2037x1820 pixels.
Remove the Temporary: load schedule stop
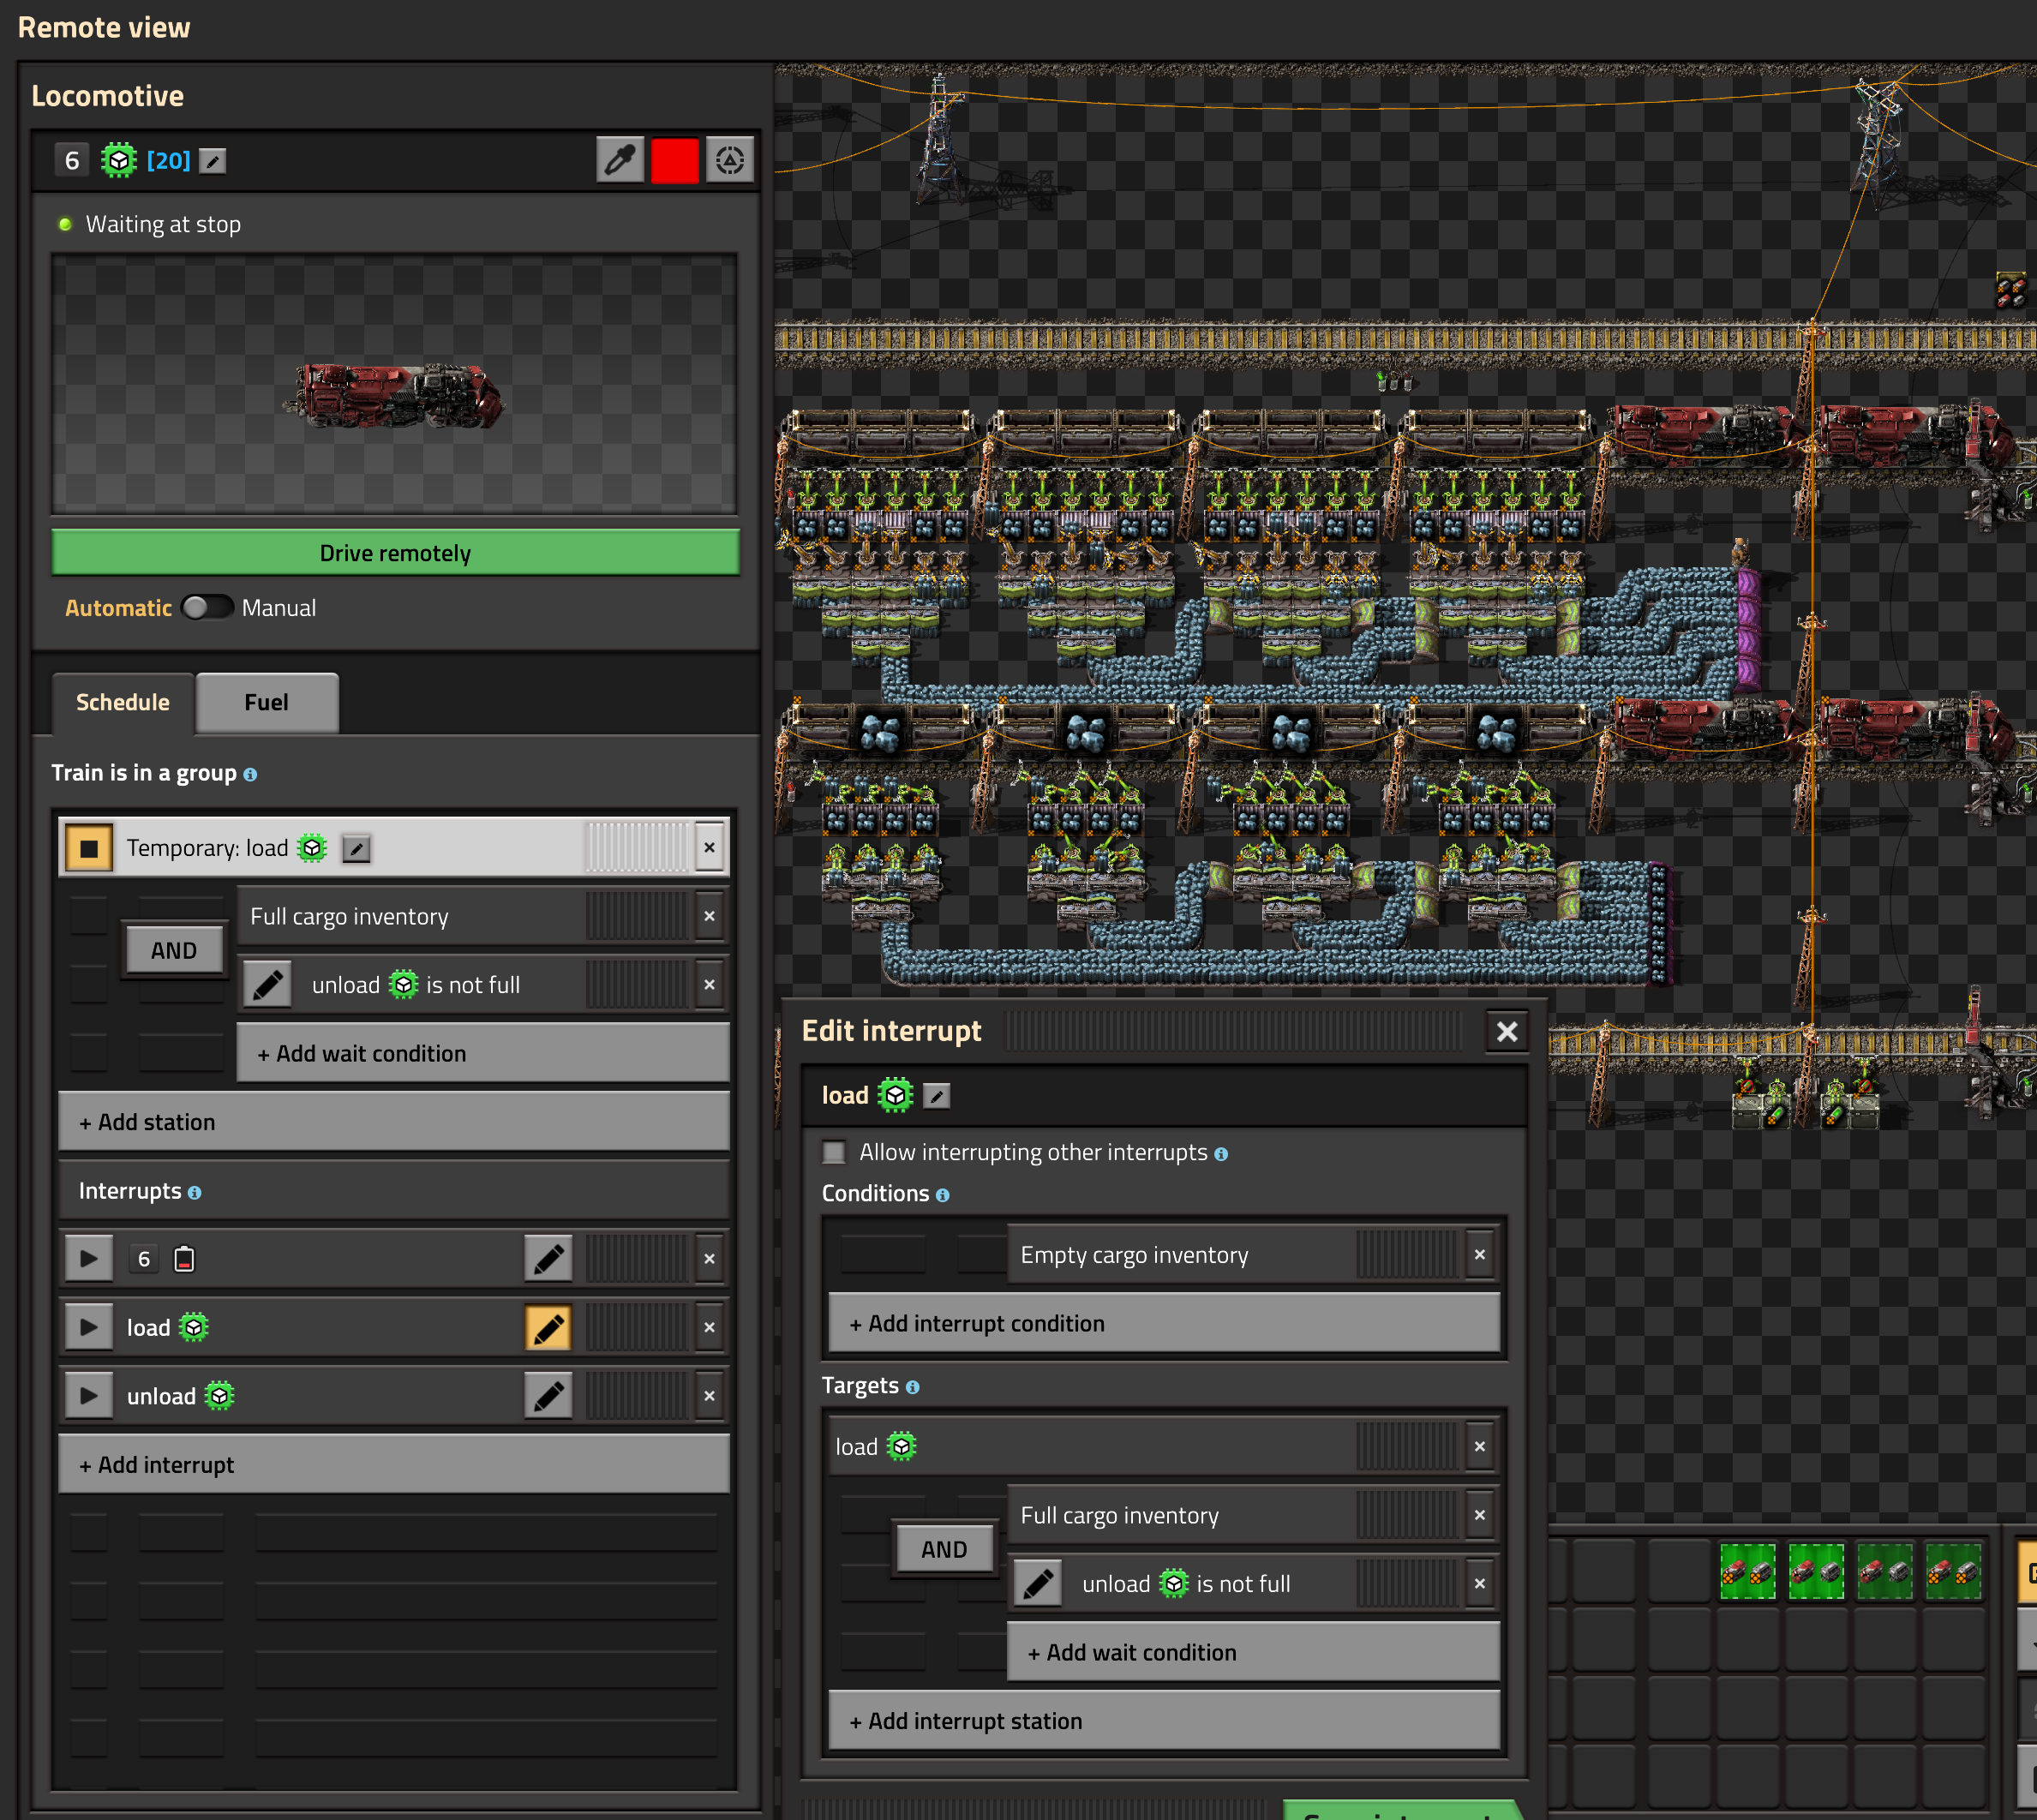(709, 848)
